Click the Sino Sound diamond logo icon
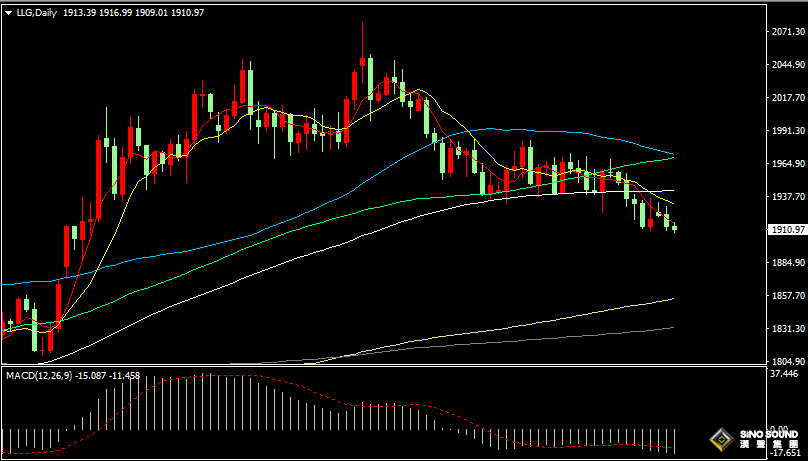808x461 pixels. [x=720, y=439]
